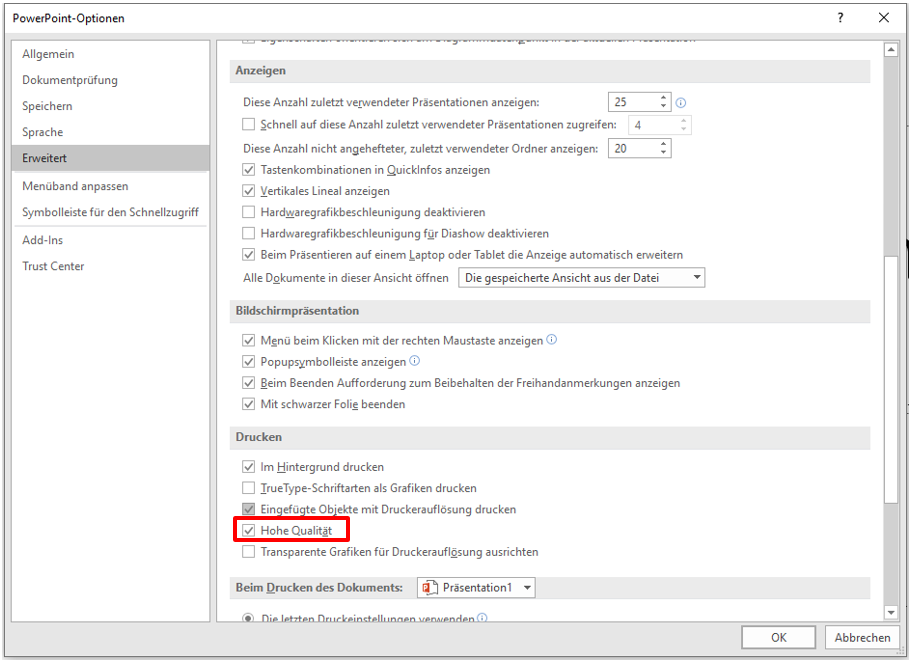Viewport: 910px width, 660px height.
Task: Uncheck Popupsymbolleiste anzeigen
Action: pyautogui.click(x=248, y=362)
